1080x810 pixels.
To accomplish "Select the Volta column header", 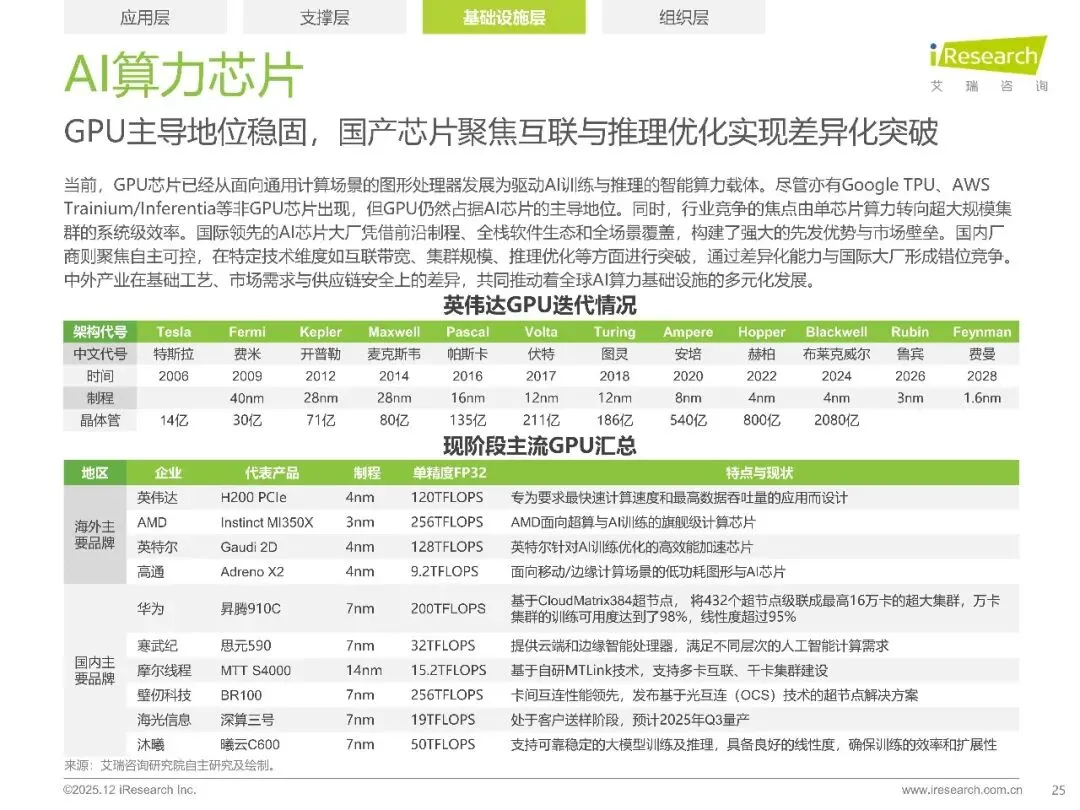I will click(x=541, y=331).
